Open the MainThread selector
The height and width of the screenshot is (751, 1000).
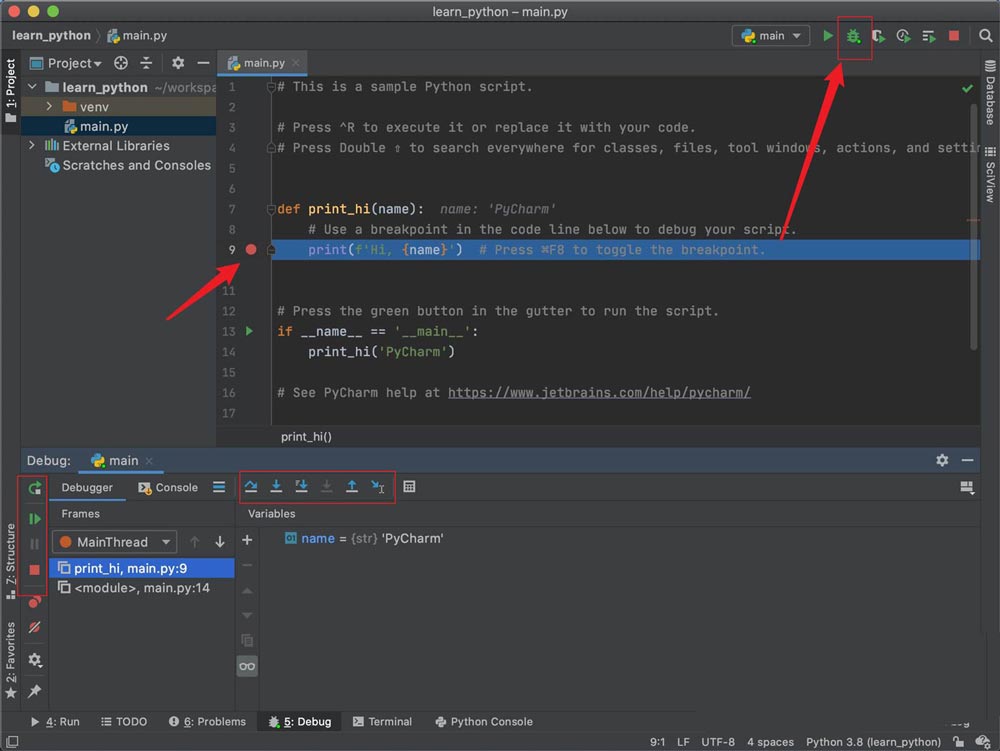click(114, 542)
